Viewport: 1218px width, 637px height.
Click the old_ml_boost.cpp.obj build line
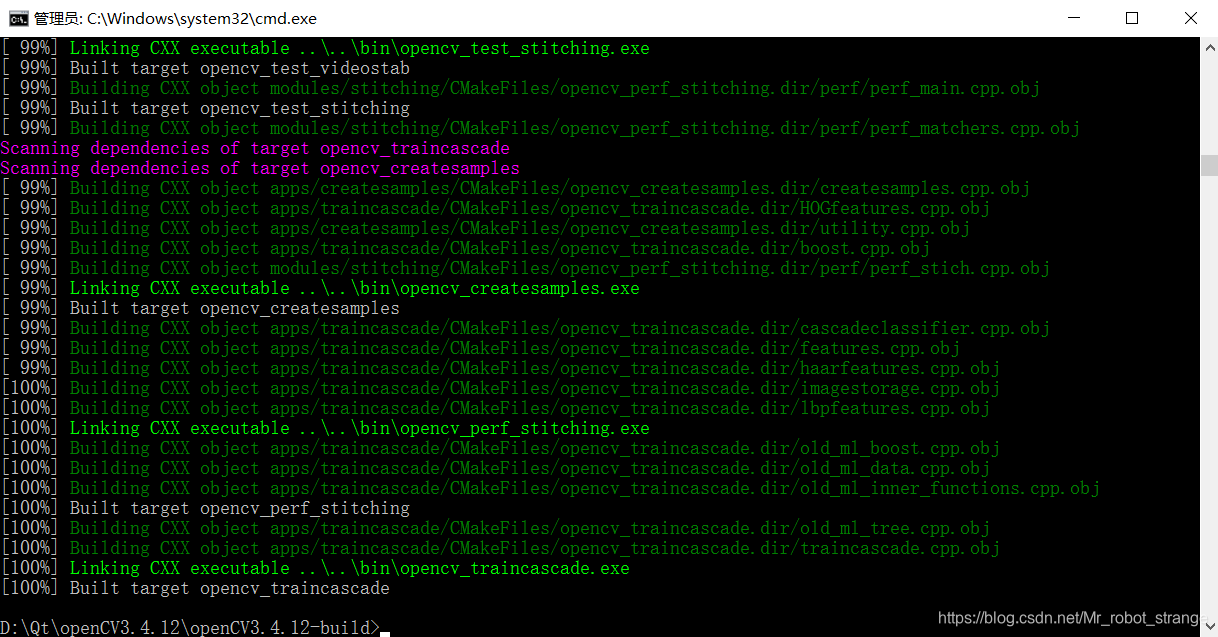[x=500, y=448]
